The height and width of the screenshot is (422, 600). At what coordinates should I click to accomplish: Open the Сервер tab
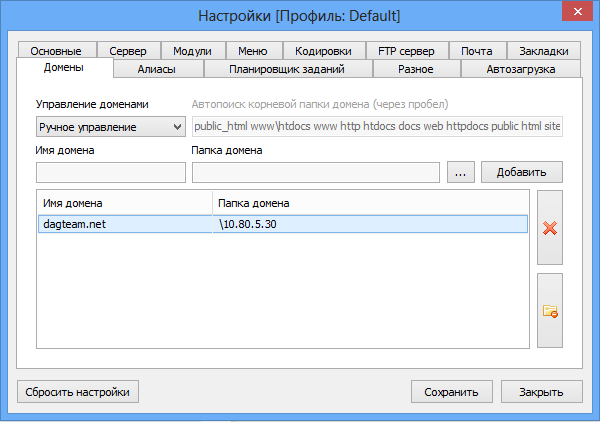coord(128,51)
